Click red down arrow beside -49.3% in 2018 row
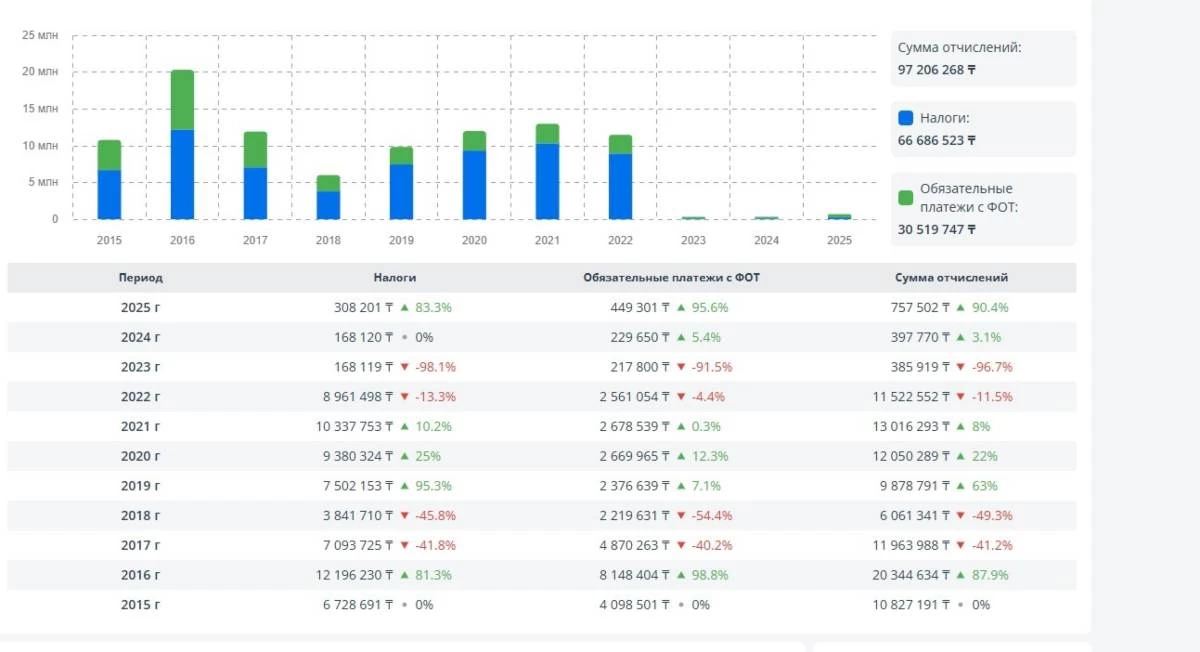Image resolution: width=1200 pixels, height=652 pixels. [960, 515]
